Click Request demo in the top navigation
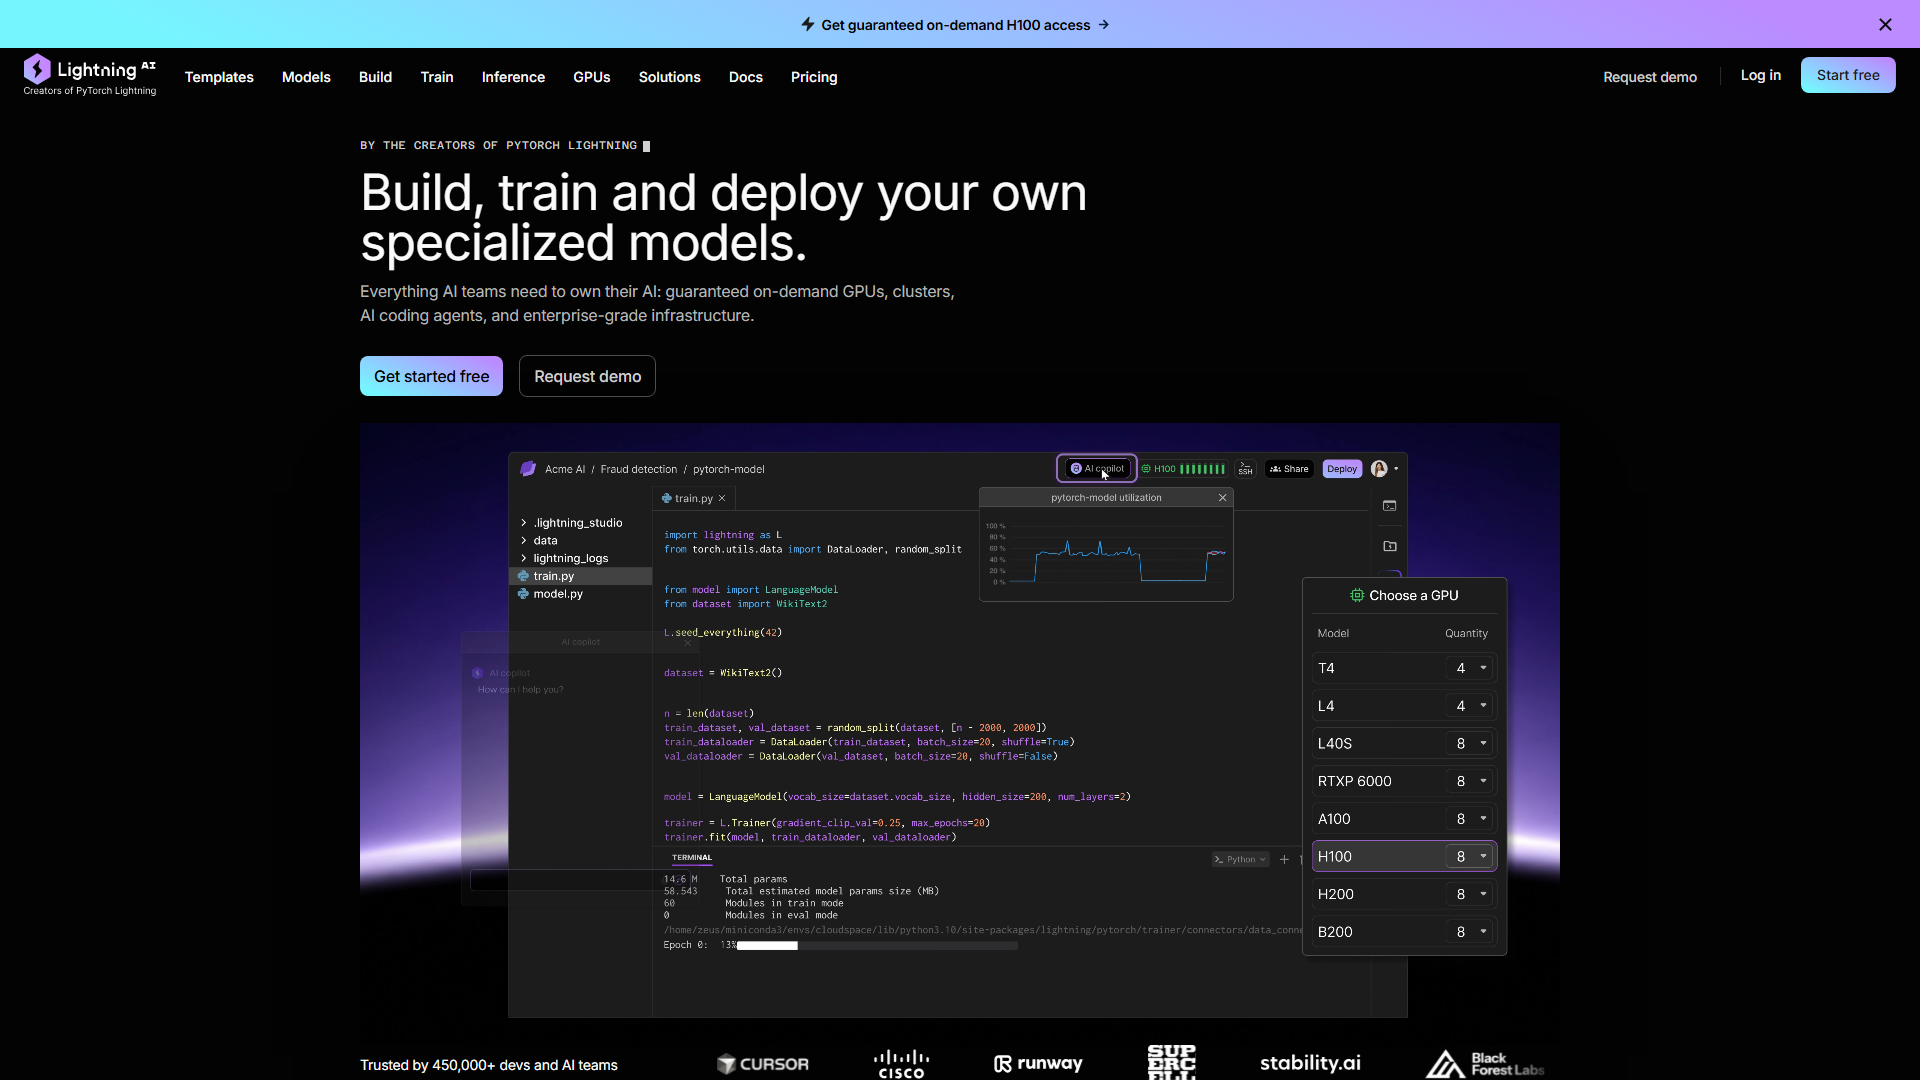The width and height of the screenshot is (1920, 1080). (1650, 77)
